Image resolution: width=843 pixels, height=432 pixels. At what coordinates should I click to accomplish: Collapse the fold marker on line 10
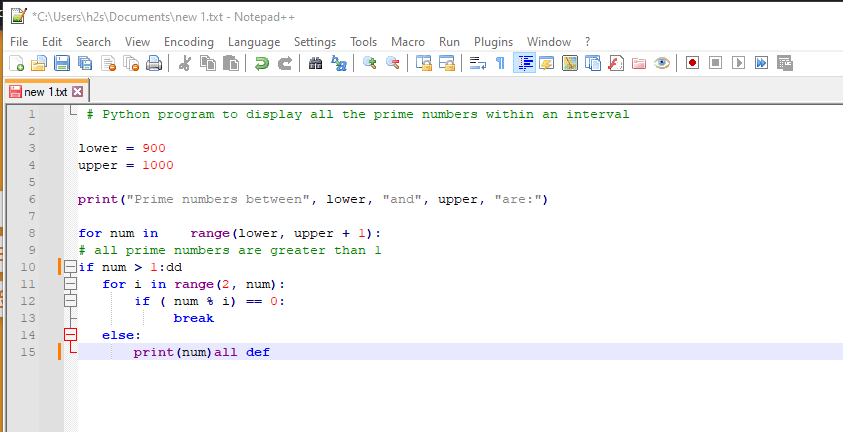coord(70,267)
